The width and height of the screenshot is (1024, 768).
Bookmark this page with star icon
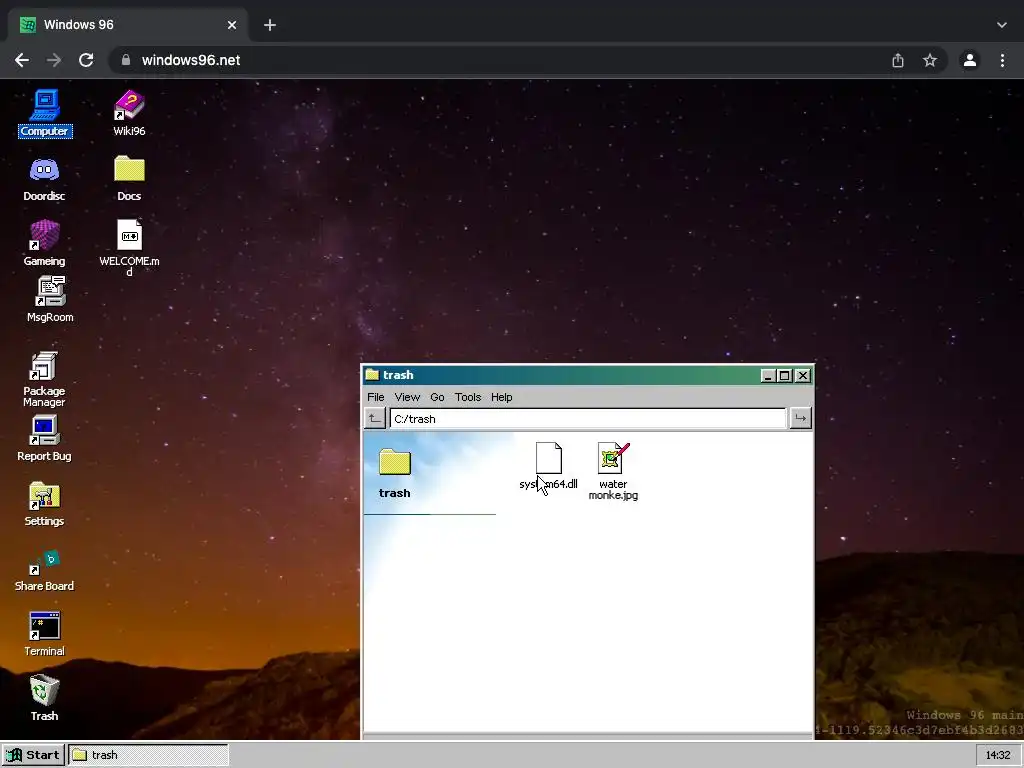tap(930, 60)
